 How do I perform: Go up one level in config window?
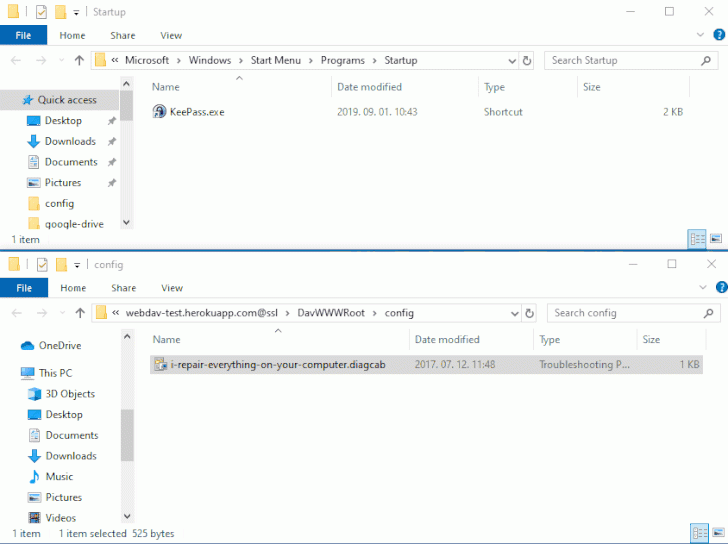click(80, 313)
